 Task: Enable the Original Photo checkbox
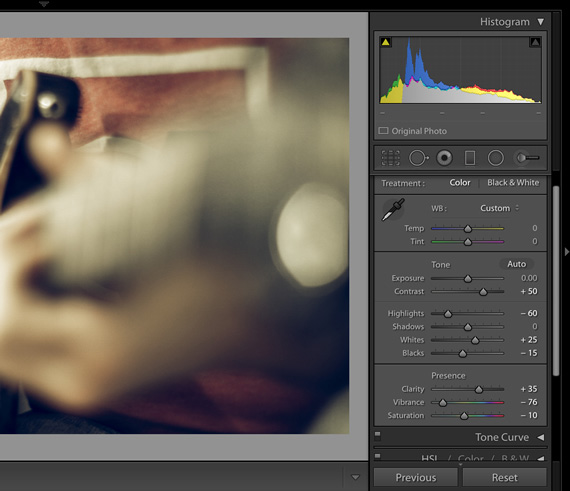tap(383, 130)
